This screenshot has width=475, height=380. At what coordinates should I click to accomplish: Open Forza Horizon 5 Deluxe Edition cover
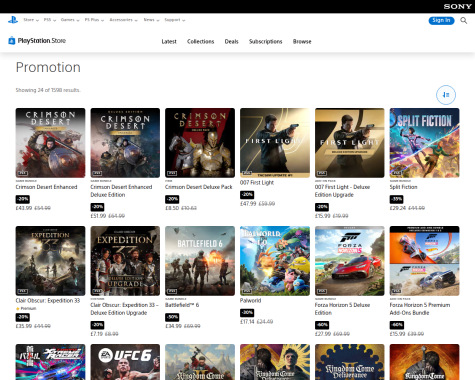[350, 261]
